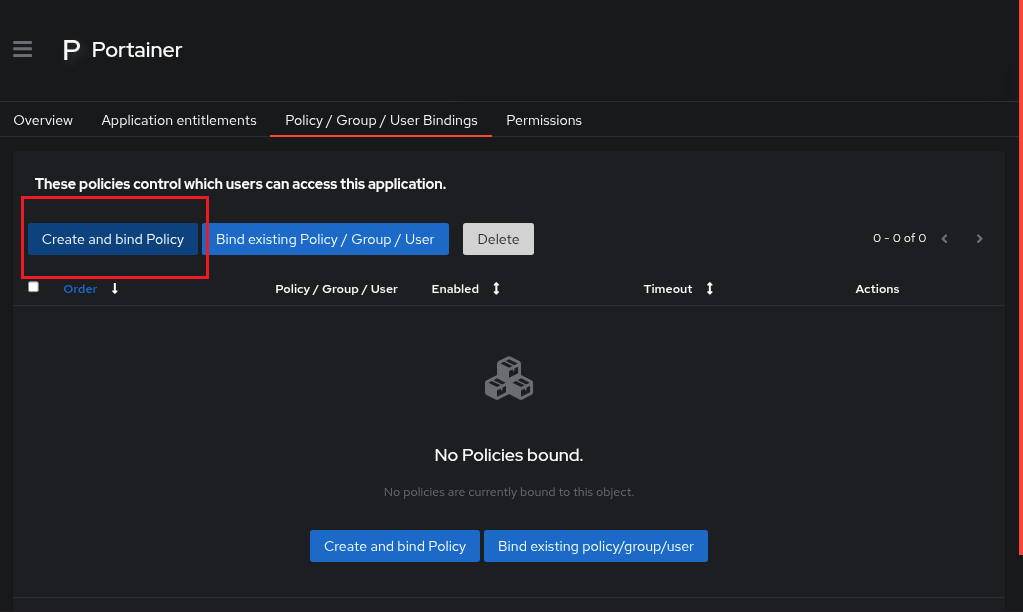
Task: Toggle the select-all rows checkbox
Action: pyautogui.click(x=33, y=286)
